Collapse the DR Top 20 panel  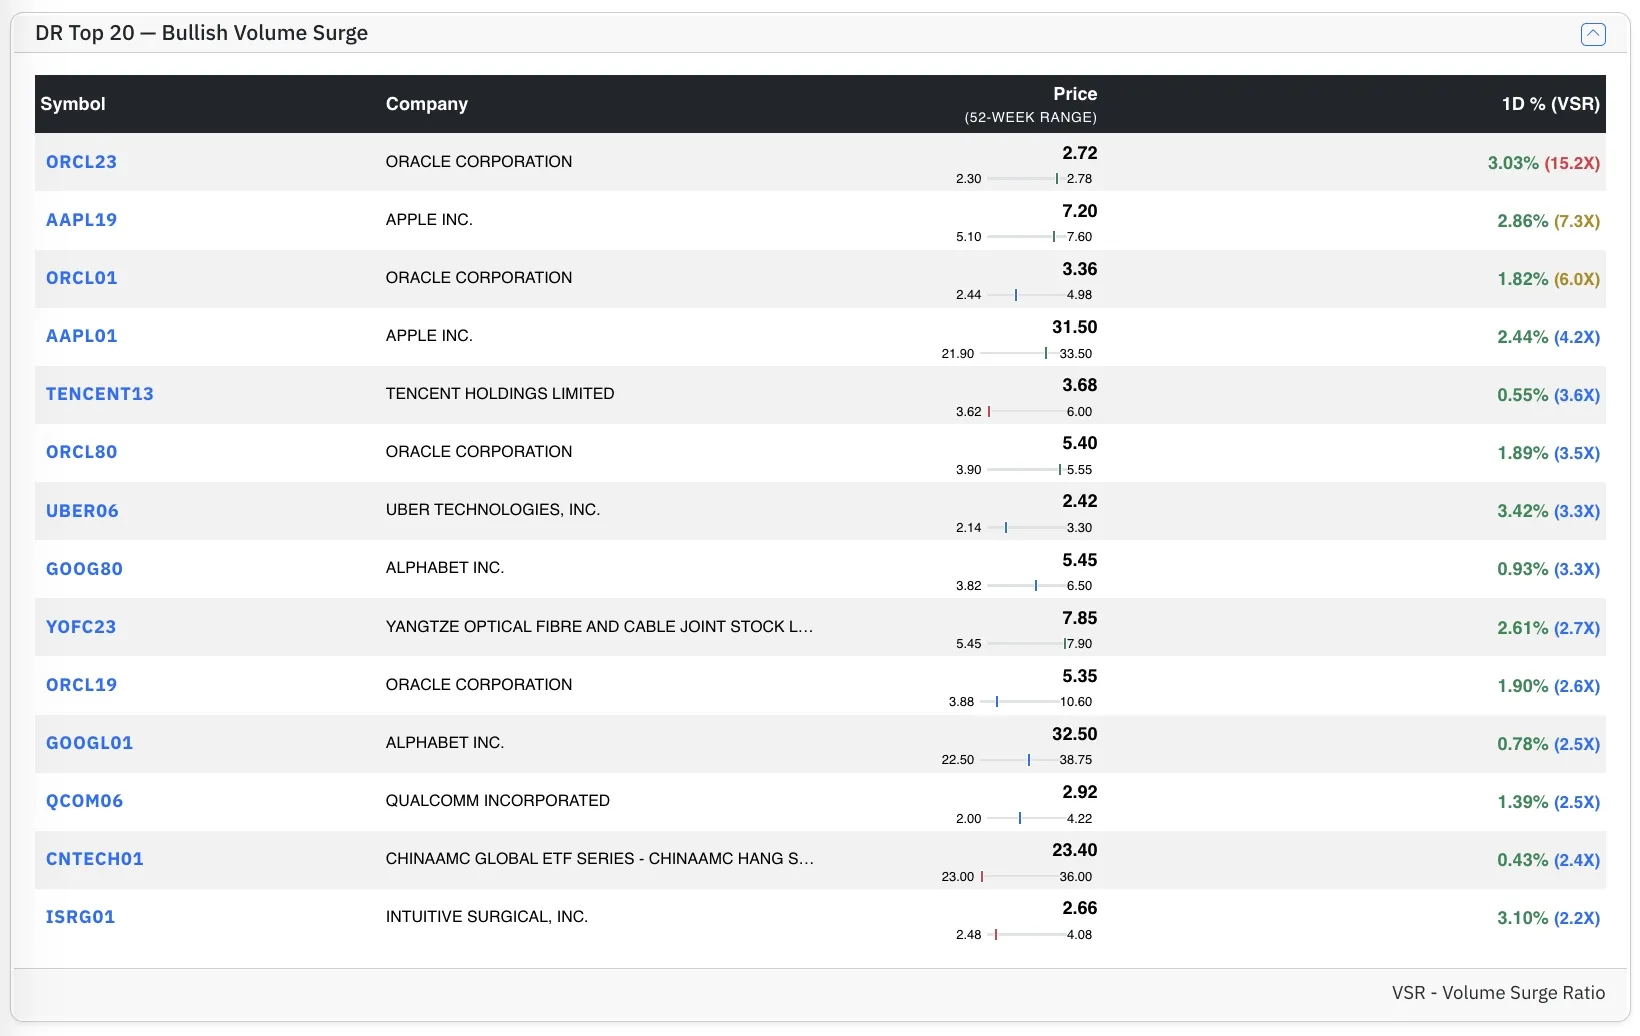coord(1593,34)
